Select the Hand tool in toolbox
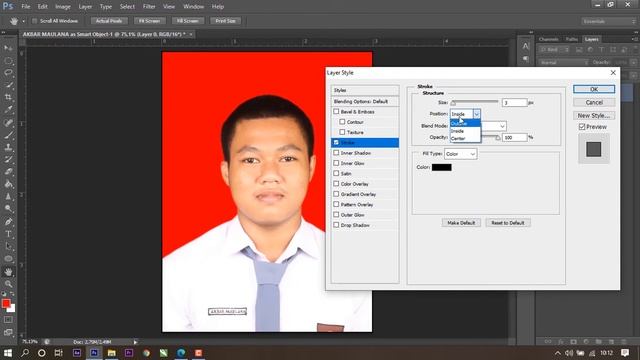 point(8,271)
